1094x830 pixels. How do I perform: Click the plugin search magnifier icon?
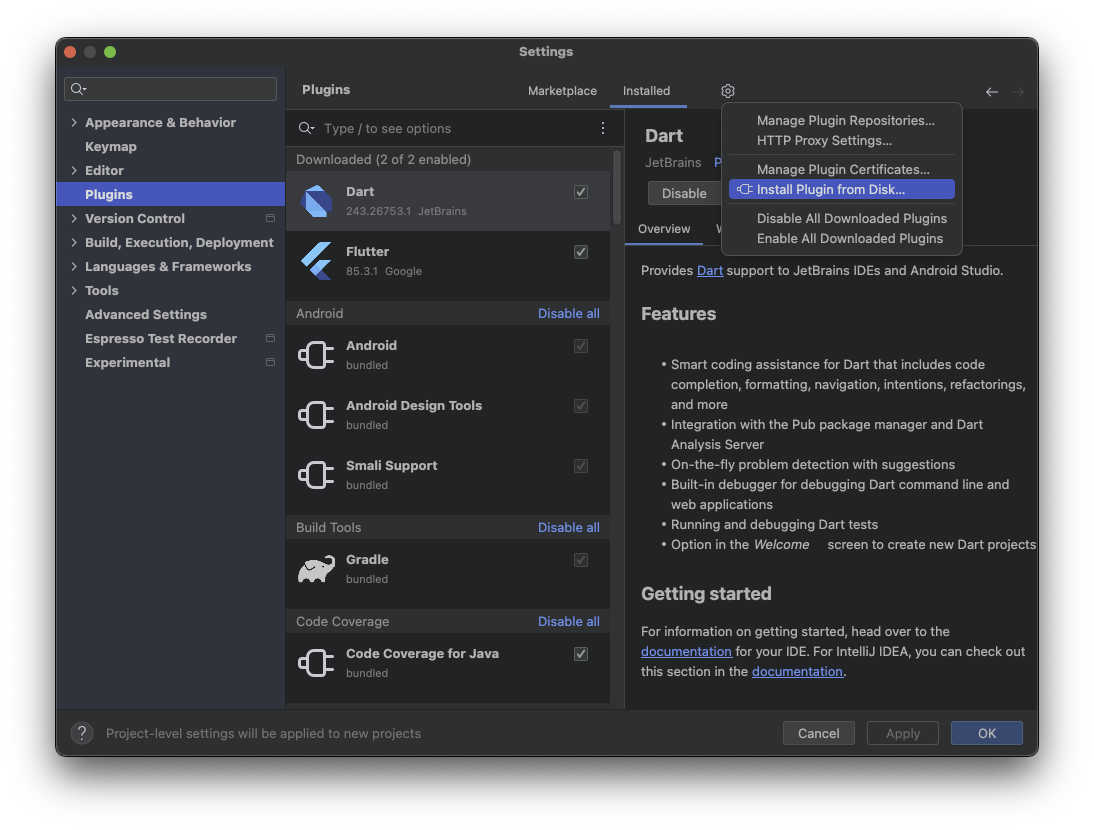click(306, 128)
